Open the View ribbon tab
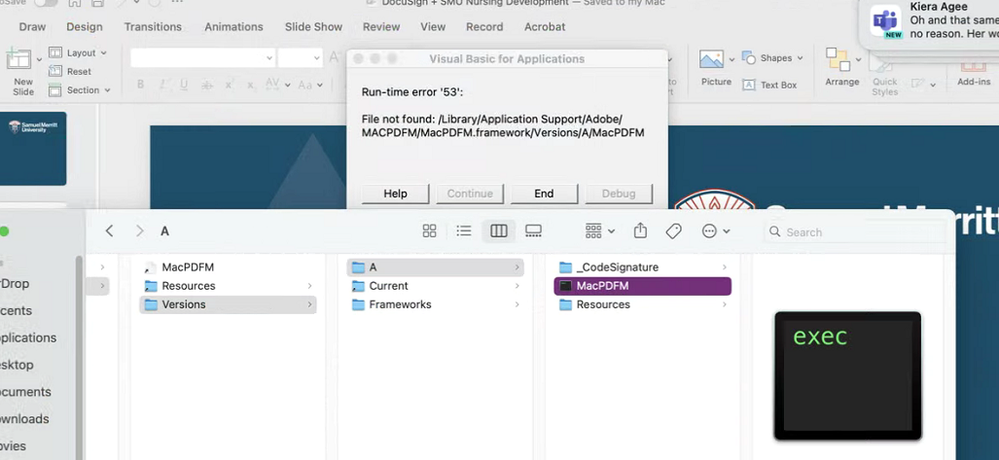 [433, 27]
